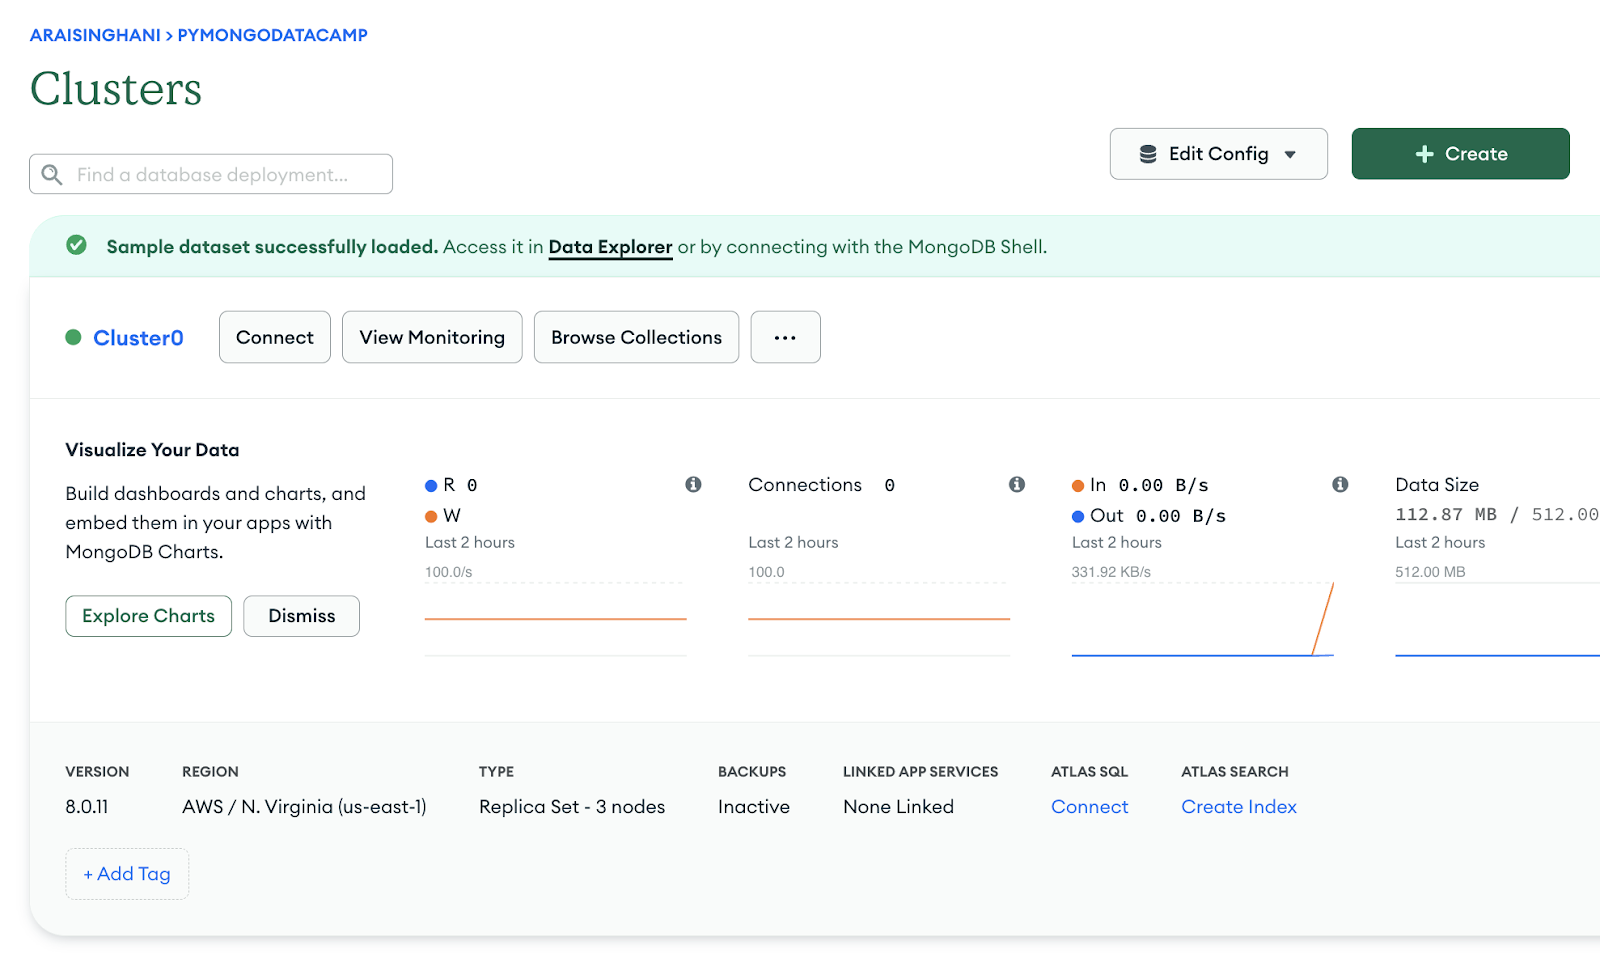The width and height of the screenshot is (1600, 958).
Task: Click the Connect button for Cluster0
Action: pos(275,337)
